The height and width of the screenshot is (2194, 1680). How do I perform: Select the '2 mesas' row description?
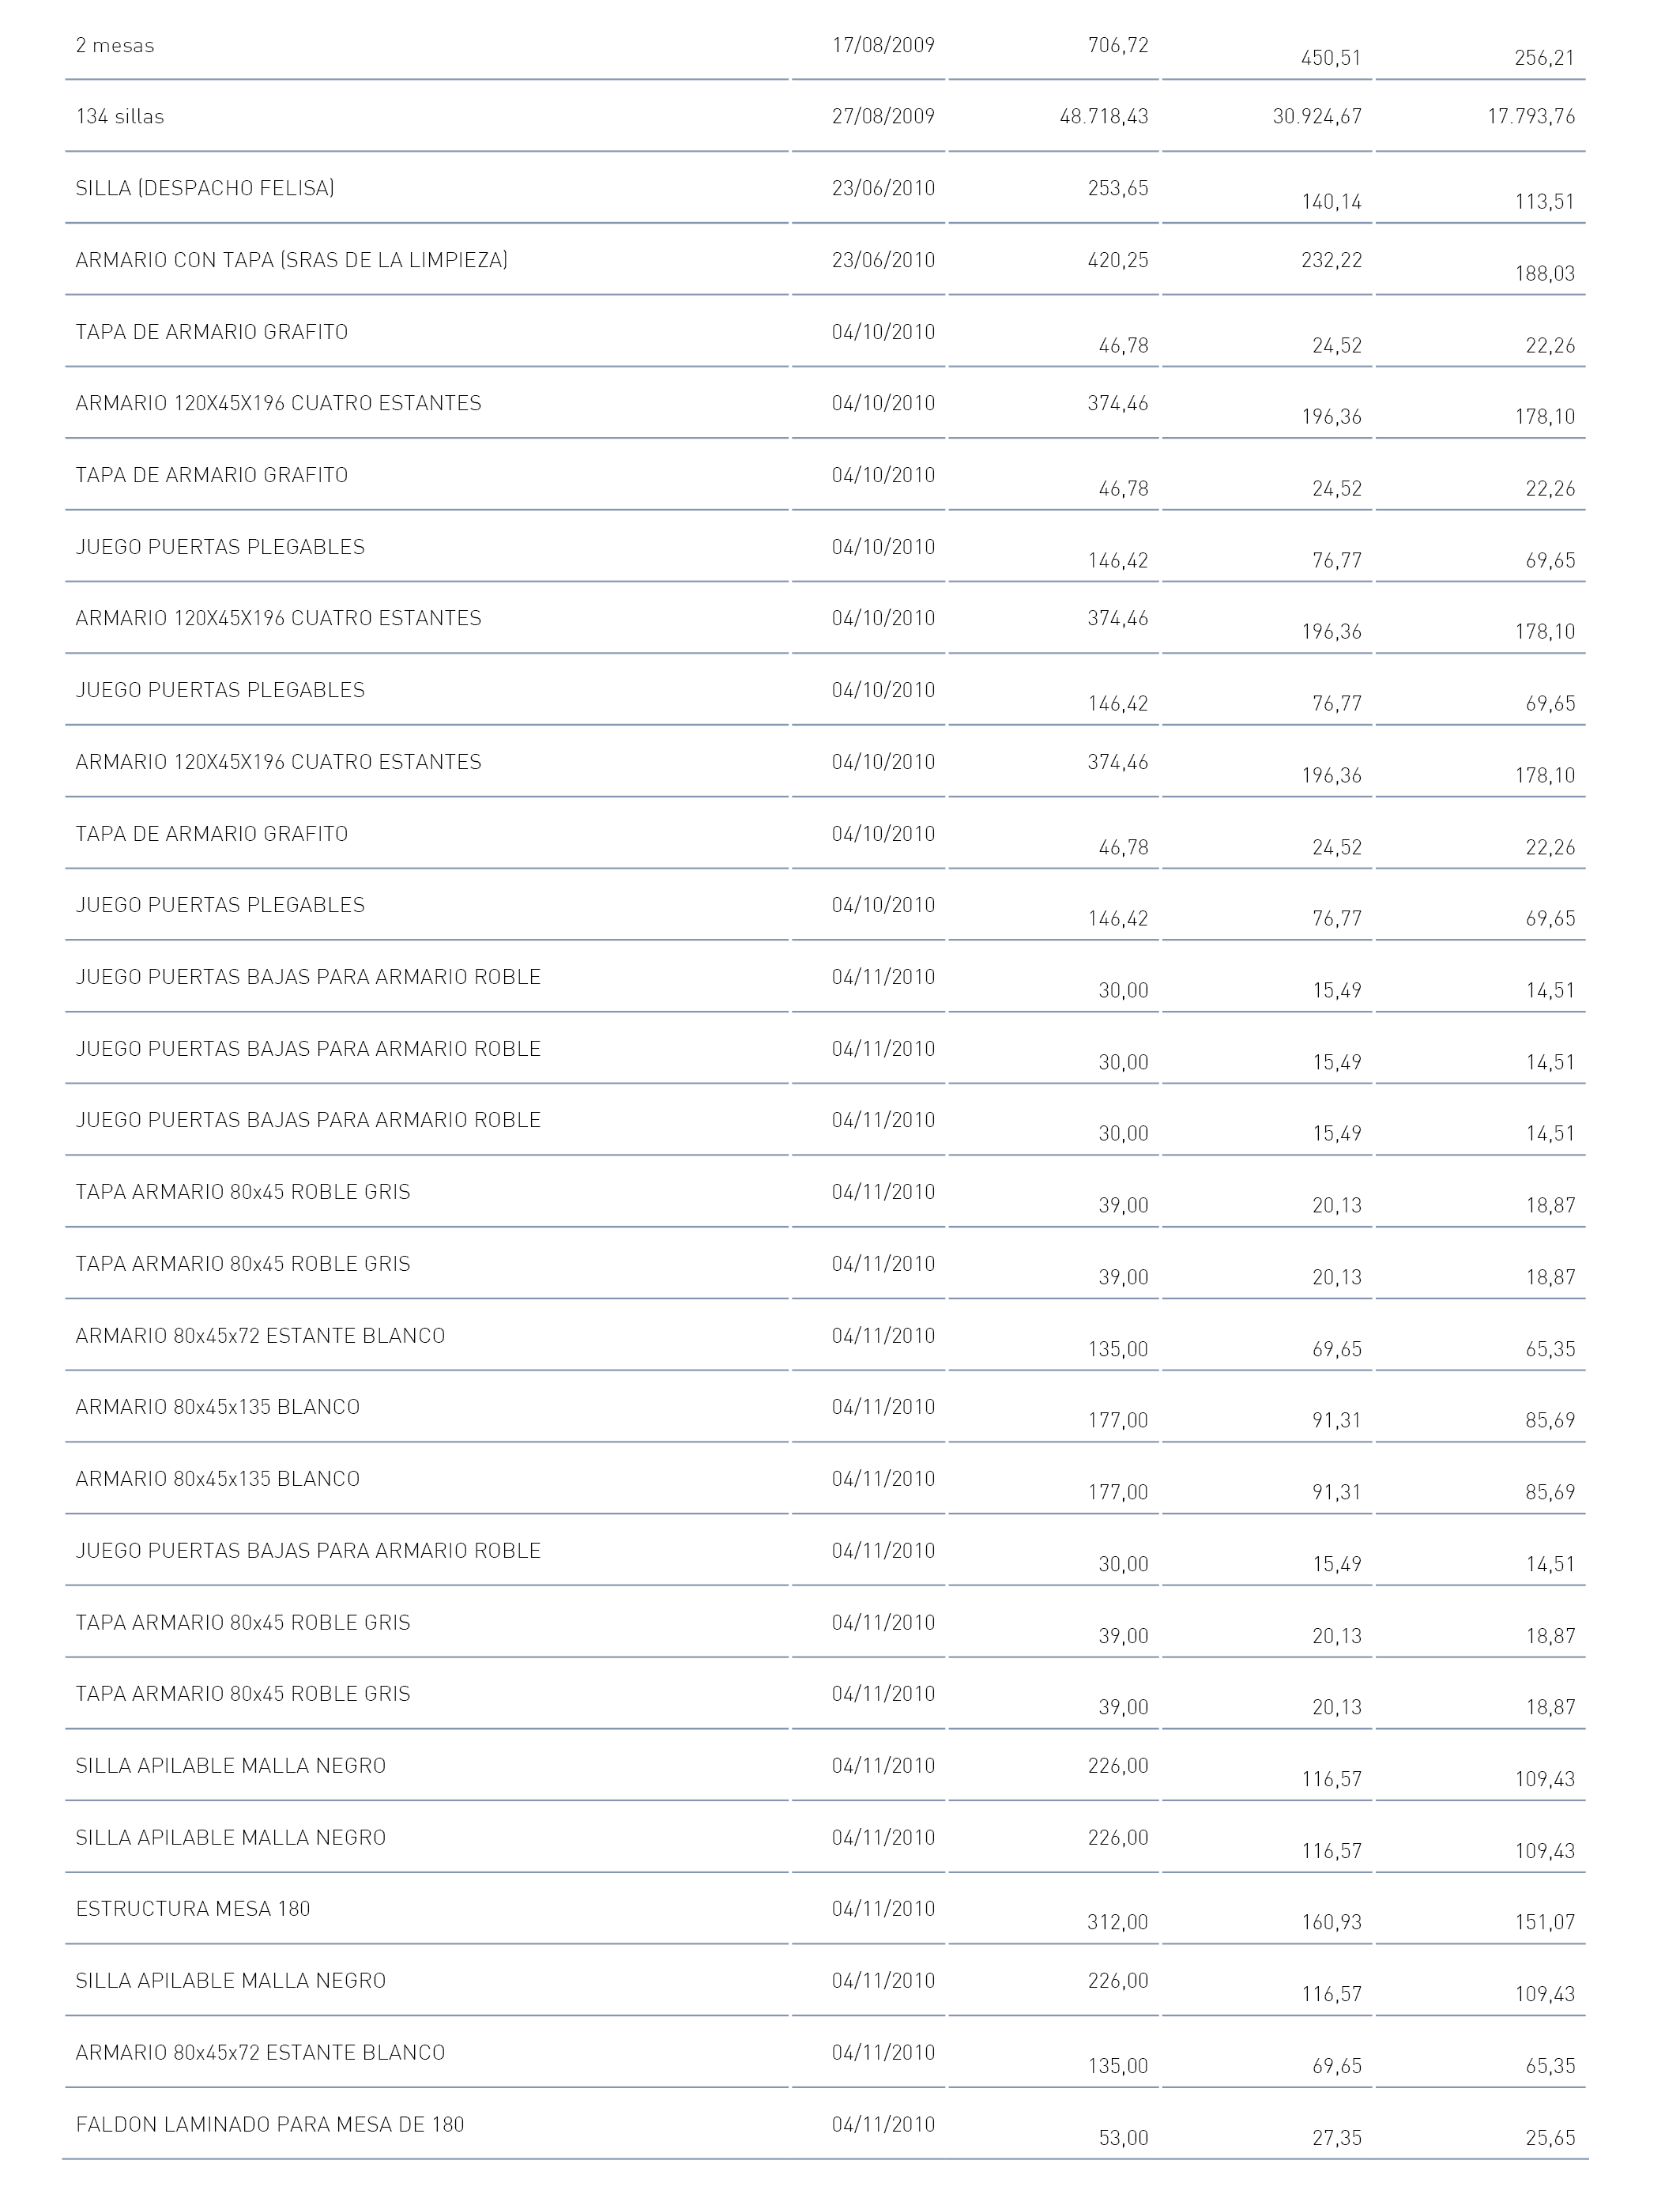tap(115, 46)
